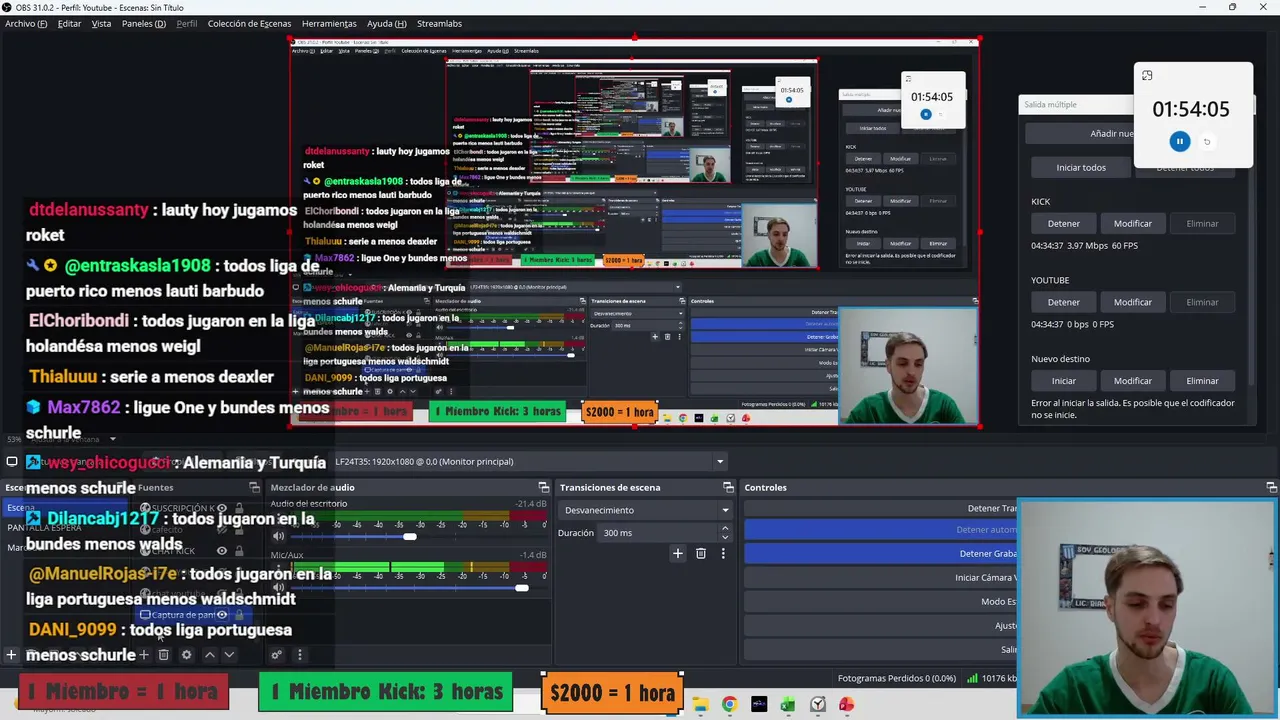The width and height of the screenshot is (1280, 720).
Task: Click Modificar for the KICK output
Action: (x=1133, y=224)
